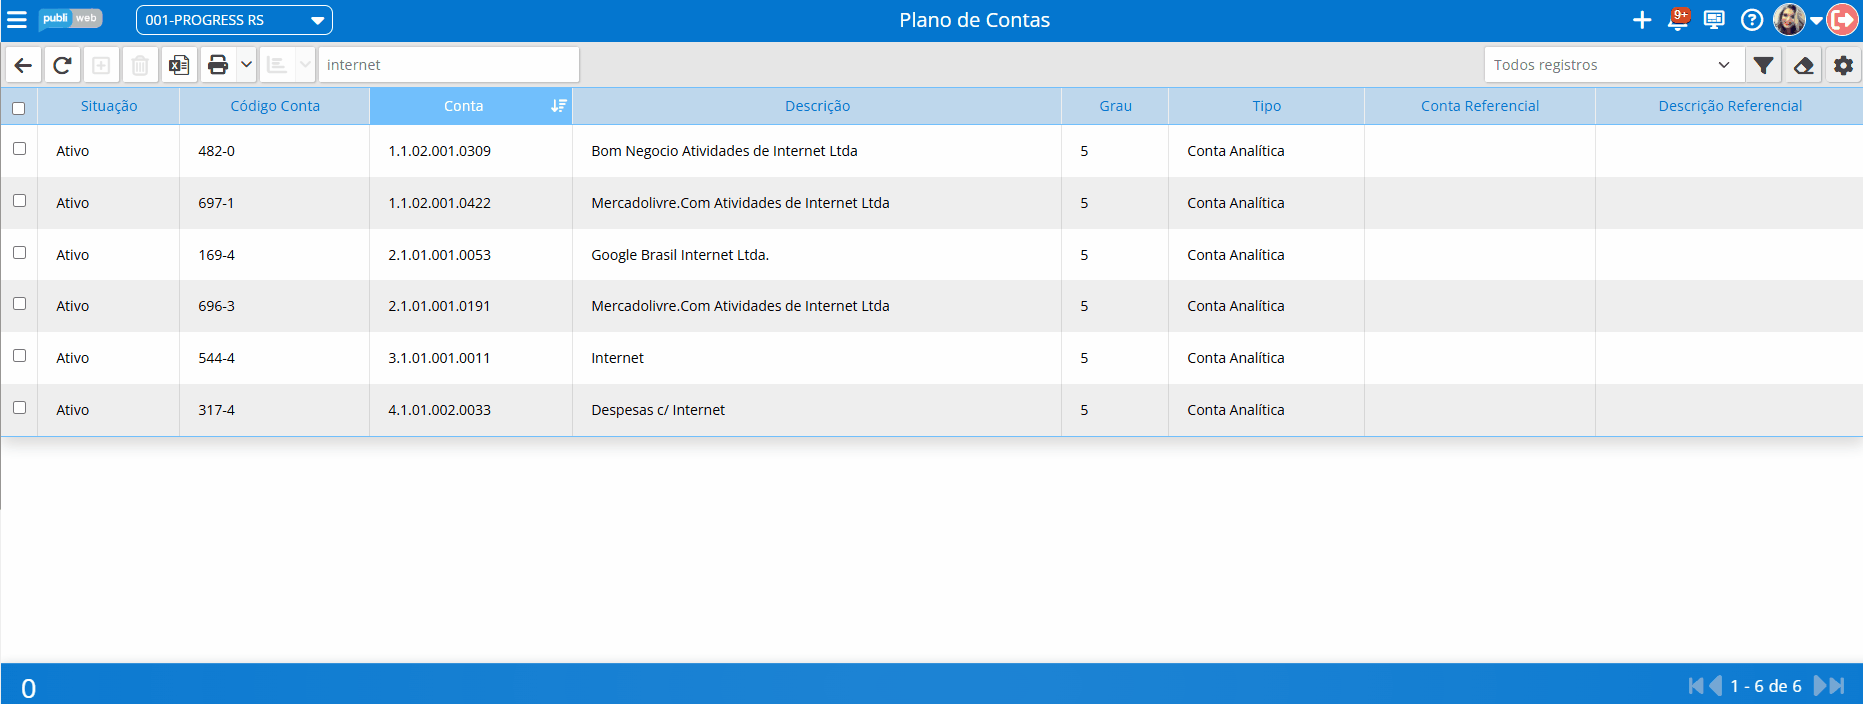Screen dimensions: 1863x704
Task: Export the table to Excel
Action: click(179, 65)
